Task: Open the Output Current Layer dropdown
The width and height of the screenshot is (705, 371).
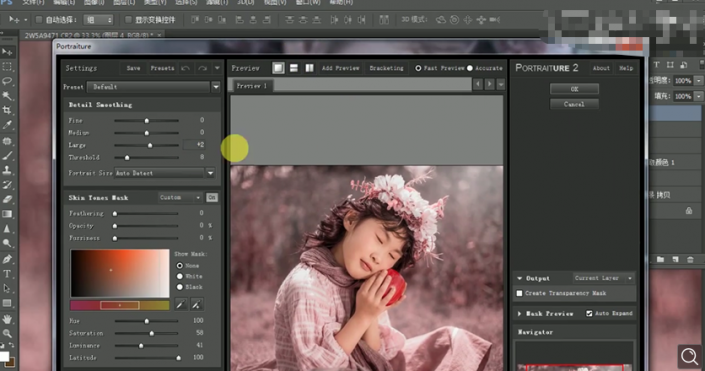Action: pyautogui.click(x=603, y=278)
